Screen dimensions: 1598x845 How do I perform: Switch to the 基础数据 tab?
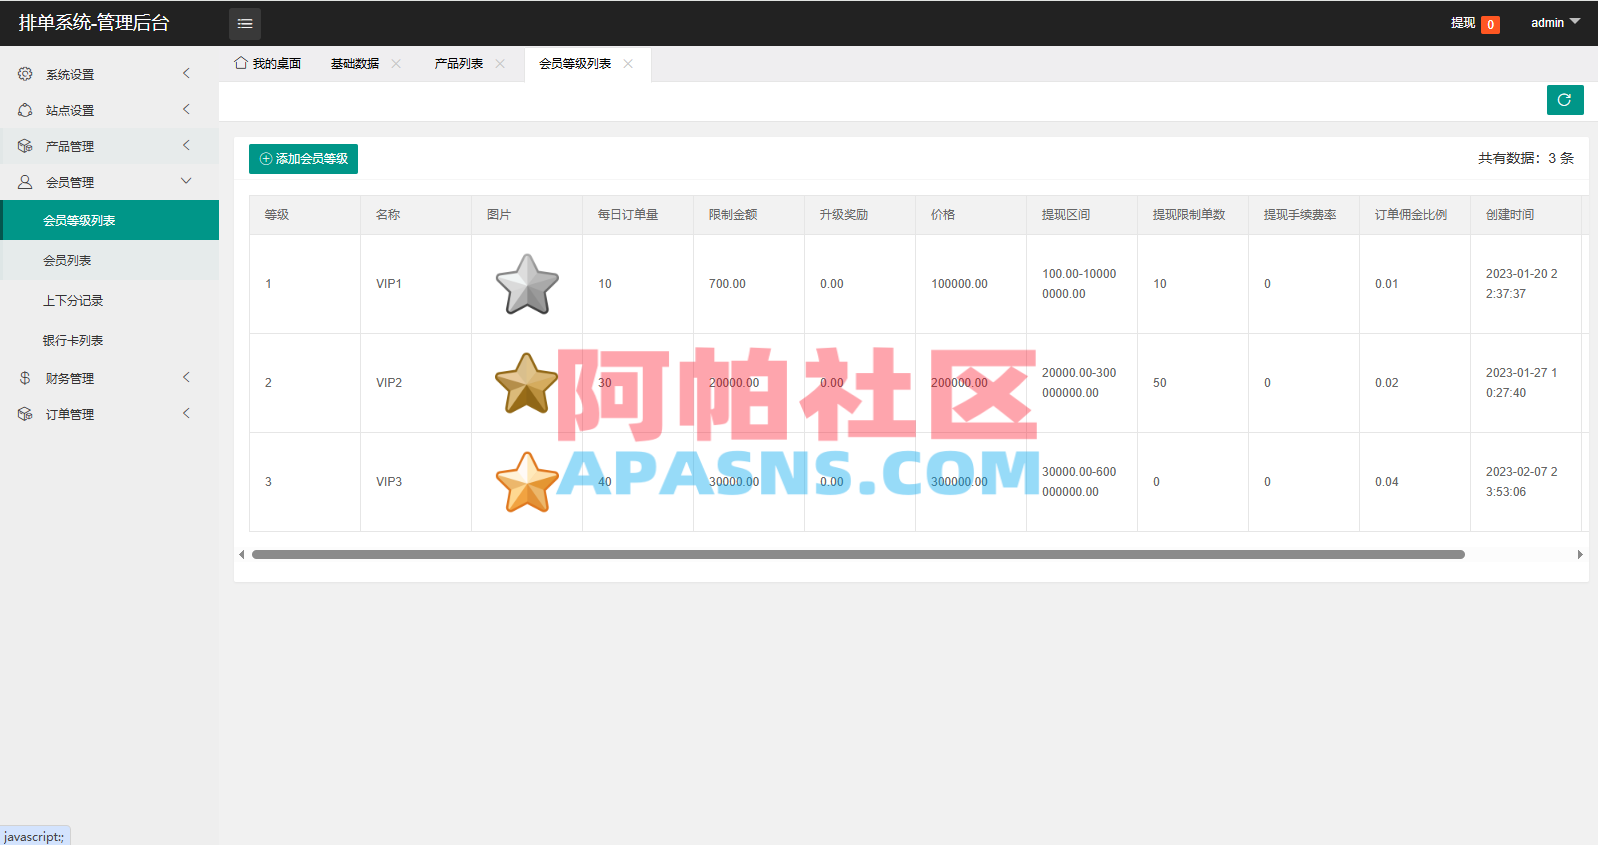tap(355, 63)
